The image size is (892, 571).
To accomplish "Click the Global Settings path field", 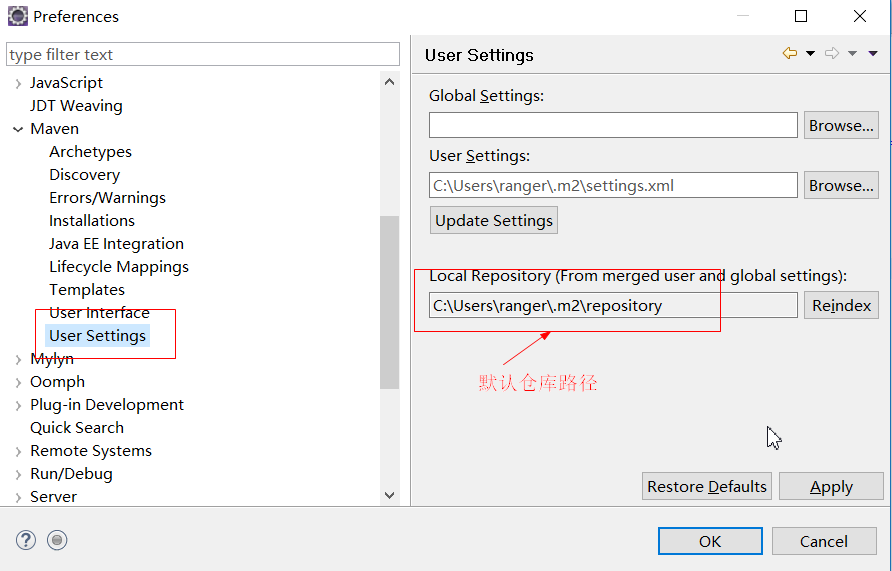I will [x=613, y=125].
